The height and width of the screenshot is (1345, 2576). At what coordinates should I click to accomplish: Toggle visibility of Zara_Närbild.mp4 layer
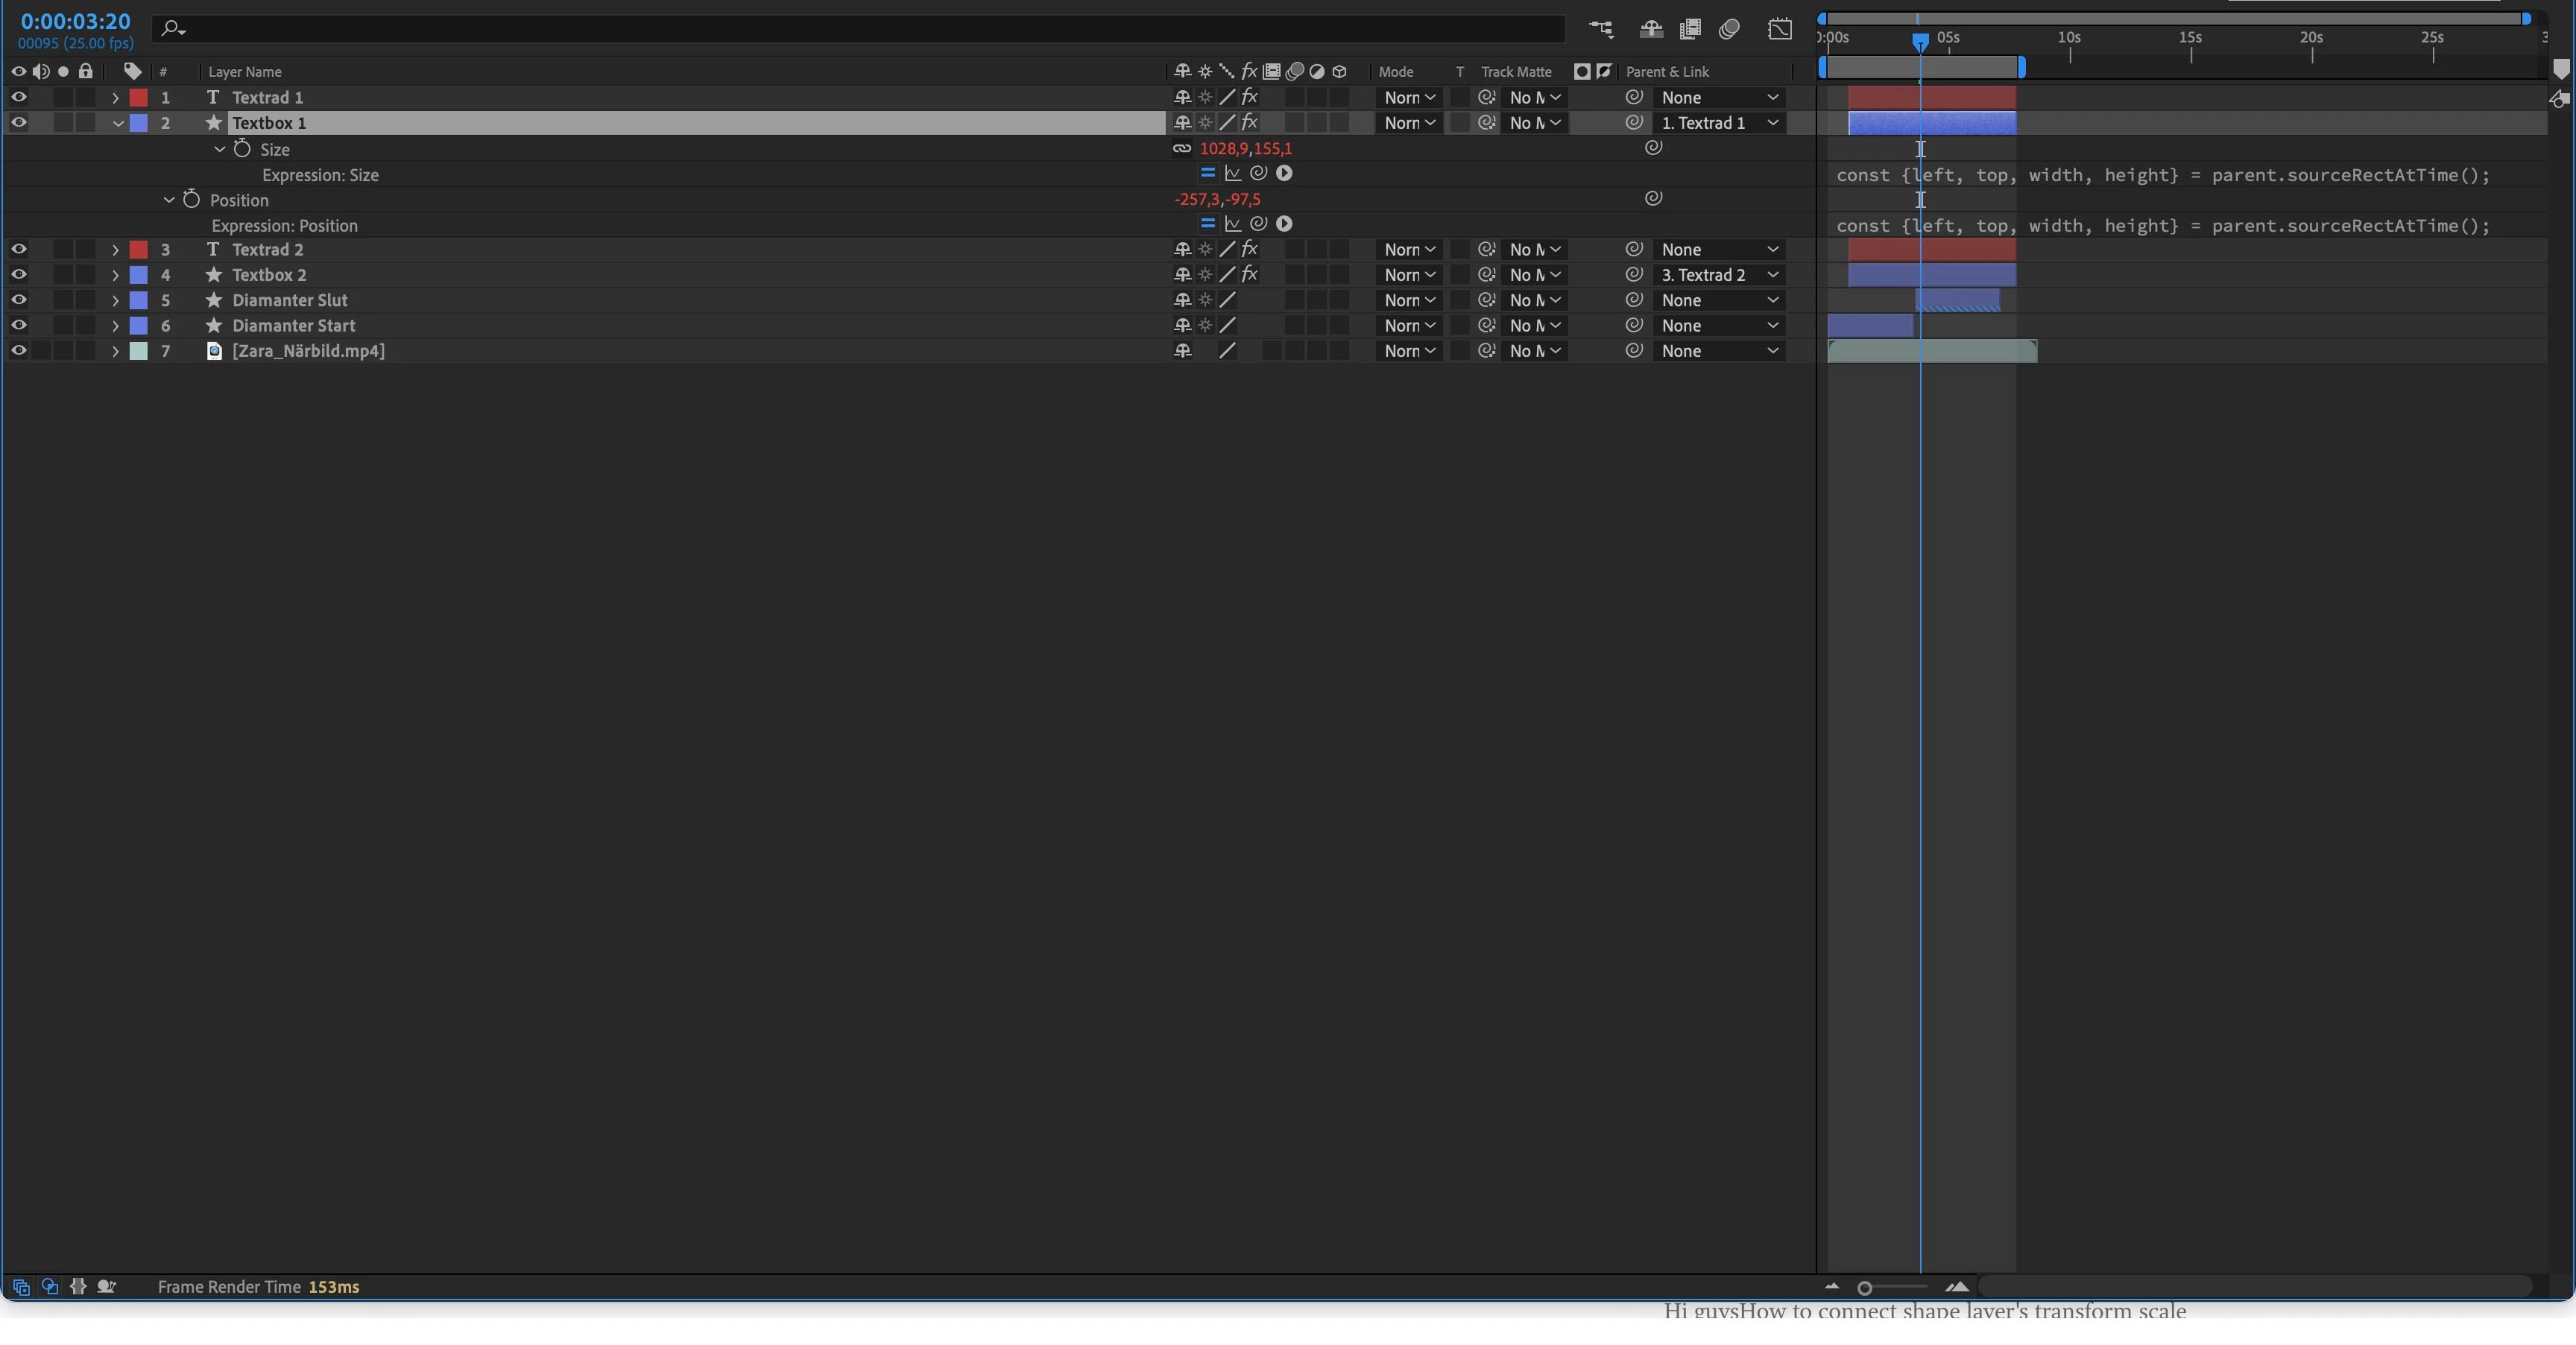point(18,350)
